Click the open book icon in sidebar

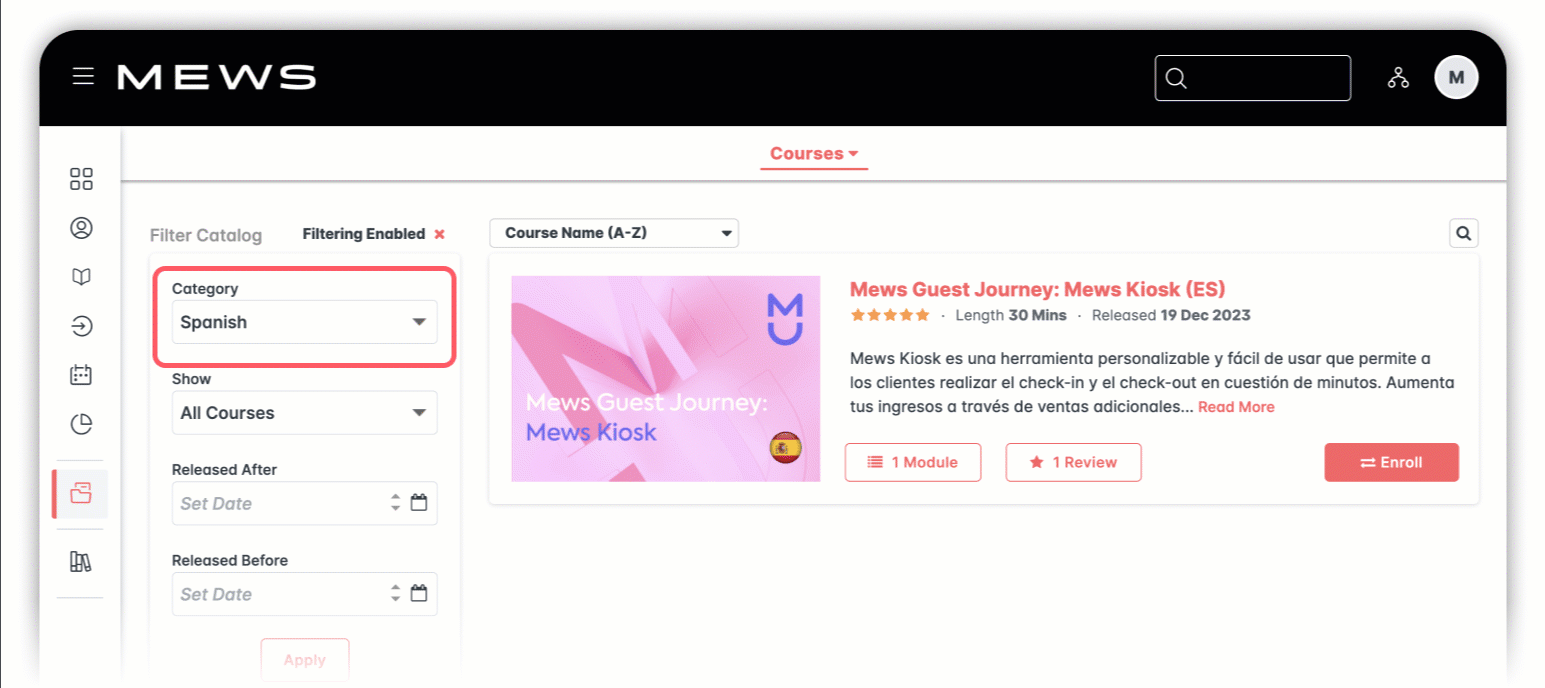click(x=81, y=277)
